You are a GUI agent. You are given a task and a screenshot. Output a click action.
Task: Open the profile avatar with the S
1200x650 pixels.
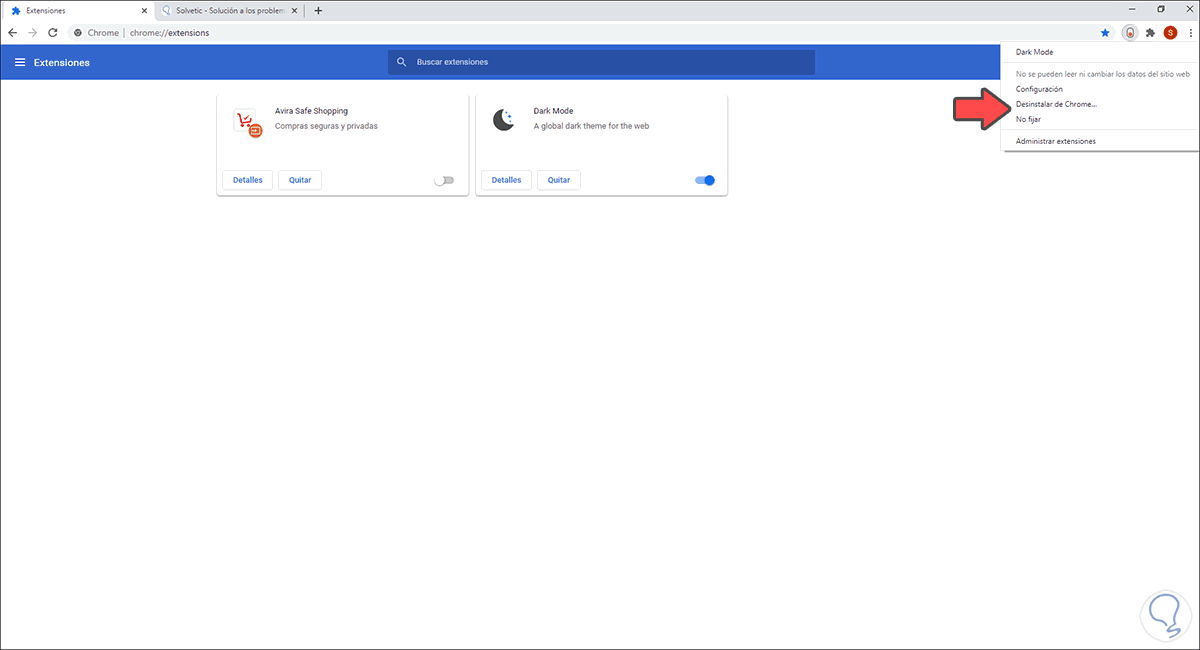click(1170, 32)
